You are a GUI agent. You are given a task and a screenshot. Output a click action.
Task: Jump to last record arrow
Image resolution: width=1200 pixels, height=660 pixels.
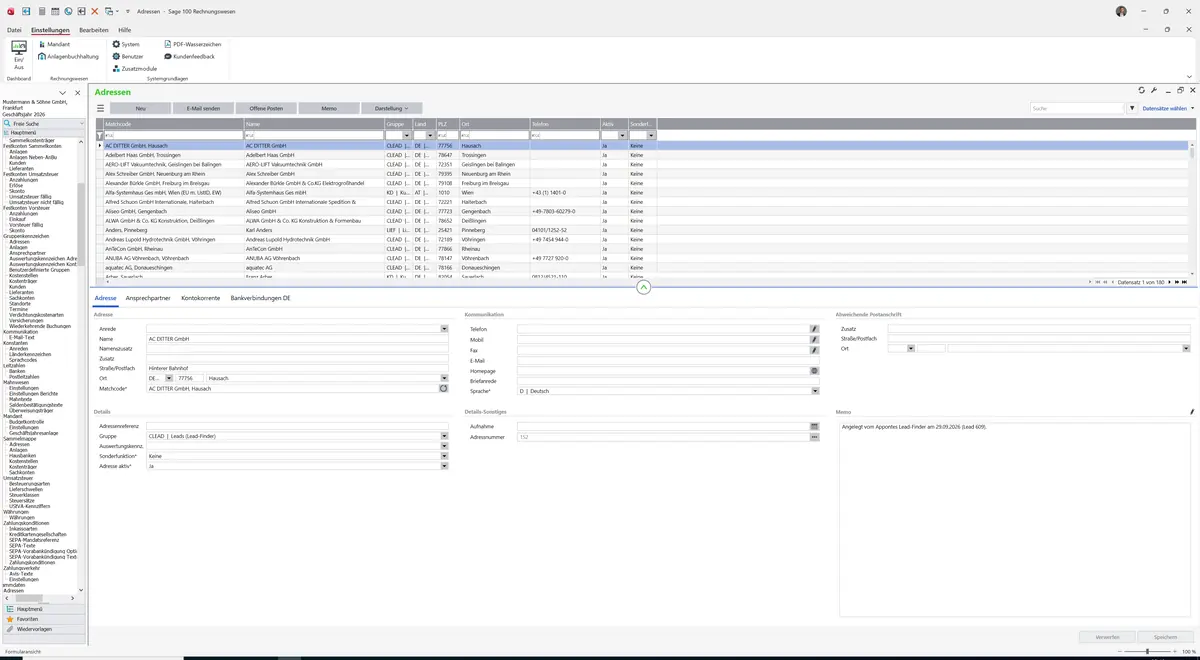[x=1183, y=282]
